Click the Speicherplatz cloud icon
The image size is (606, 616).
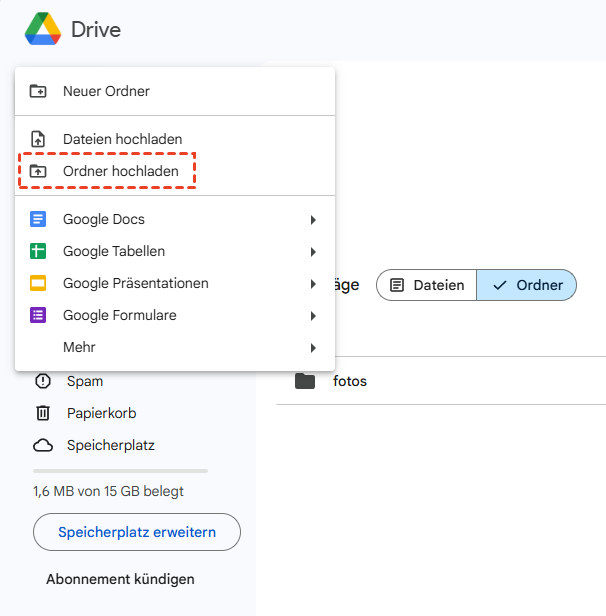43,445
